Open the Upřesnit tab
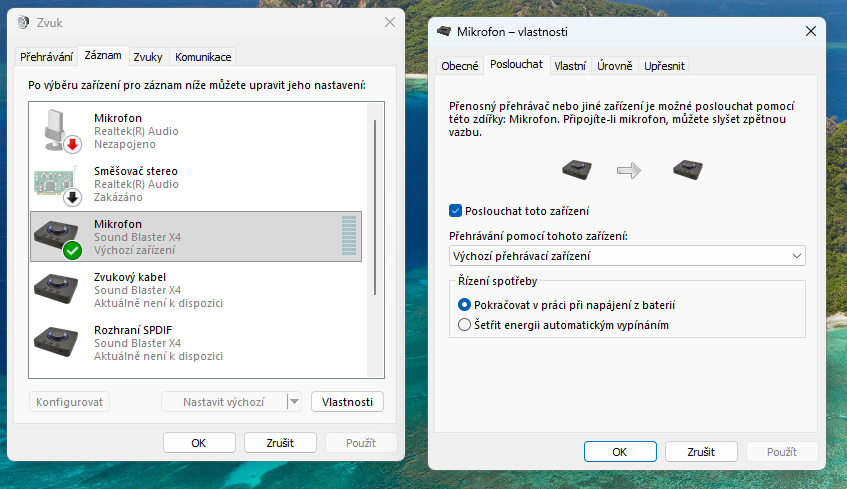Image resolution: width=847 pixels, height=489 pixels. [x=664, y=66]
